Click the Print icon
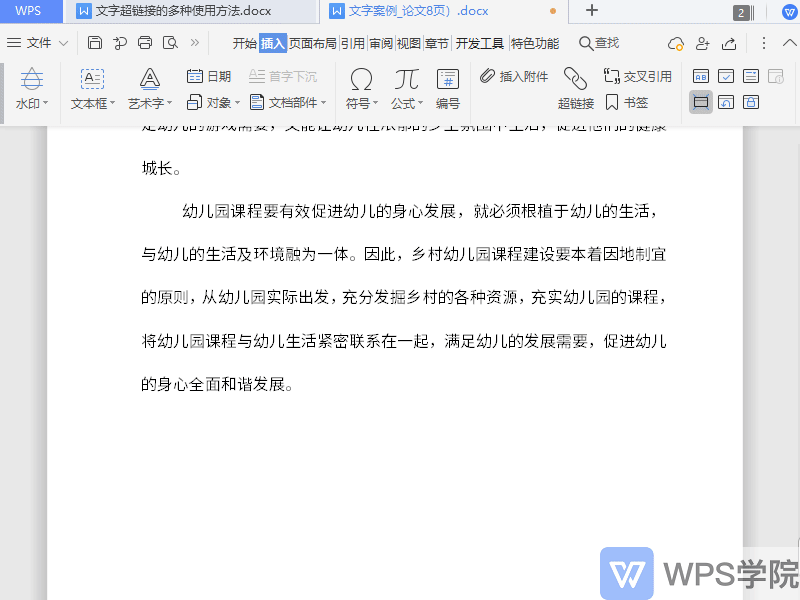Viewport: 800px width, 600px height. click(x=145, y=43)
